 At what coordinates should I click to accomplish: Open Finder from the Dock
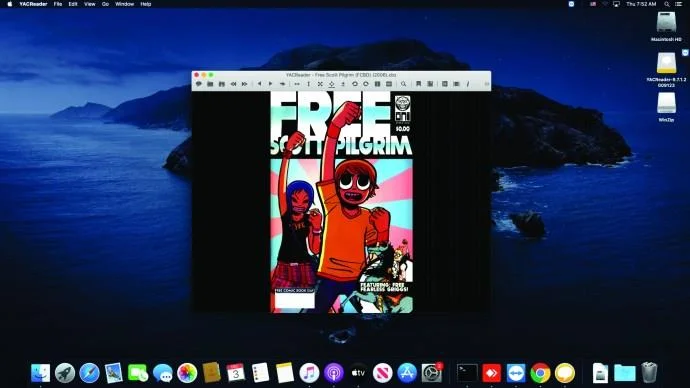[40, 373]
